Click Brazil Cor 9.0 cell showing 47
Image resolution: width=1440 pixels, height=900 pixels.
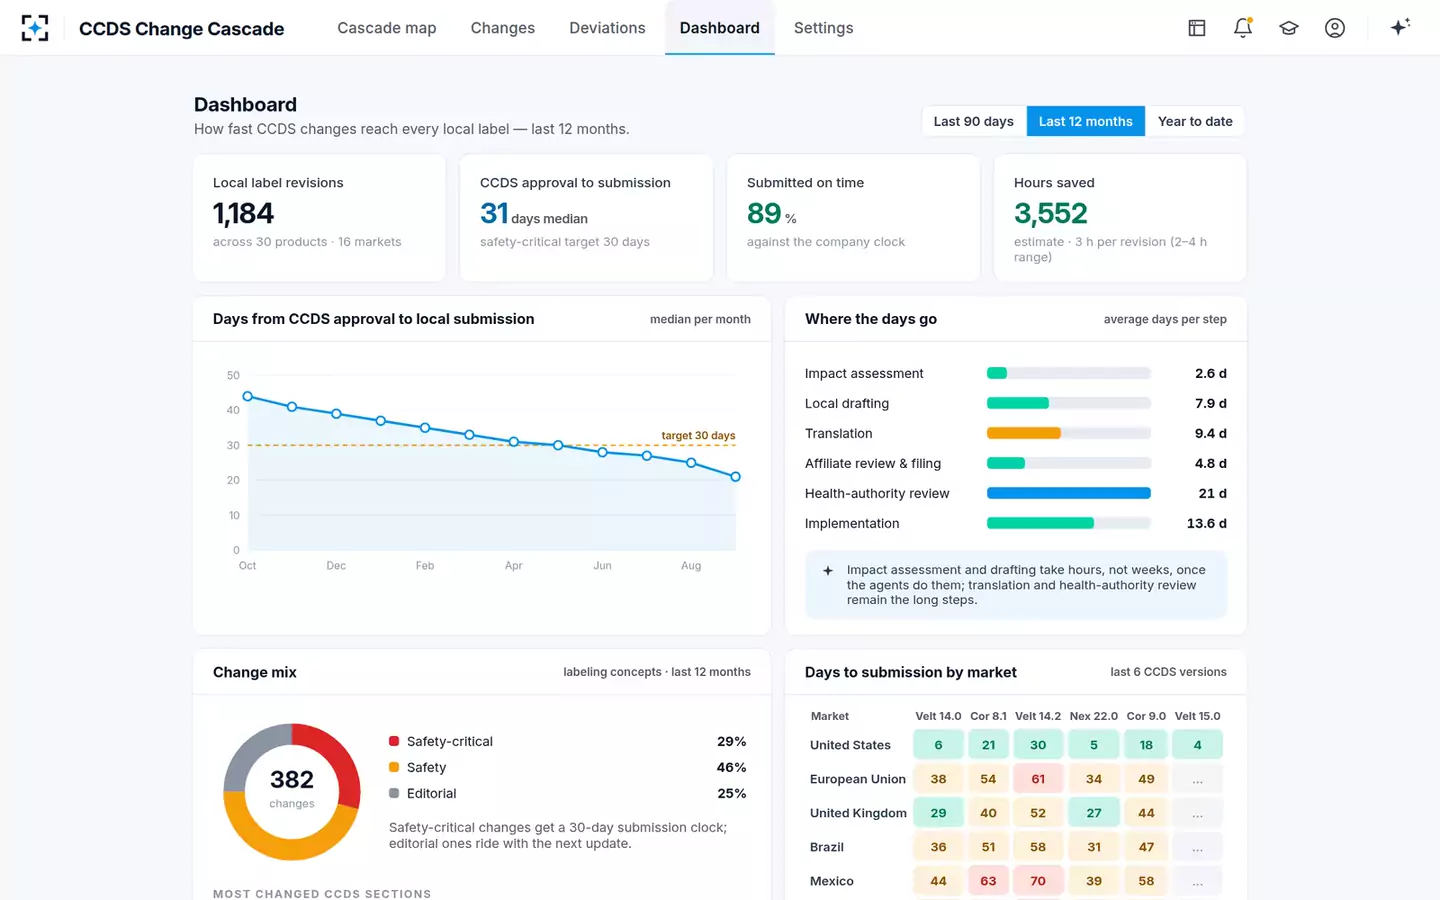click(1146, 847)
